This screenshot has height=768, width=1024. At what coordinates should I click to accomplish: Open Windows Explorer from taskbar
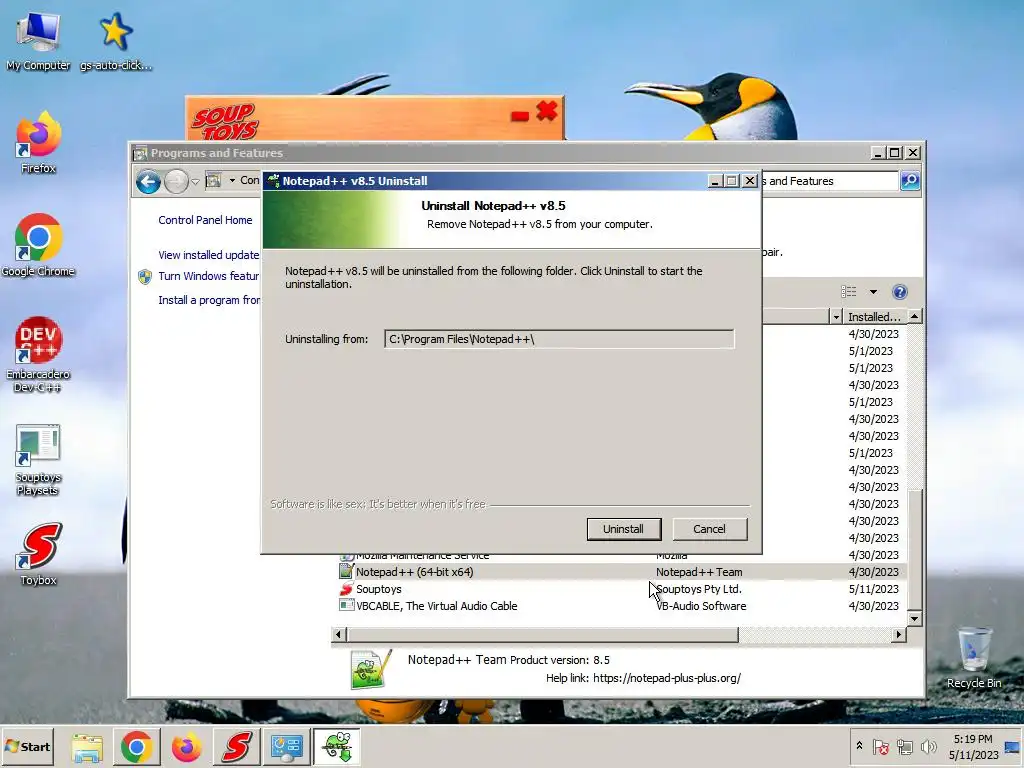pyautogui.click(x=87, y=747)
